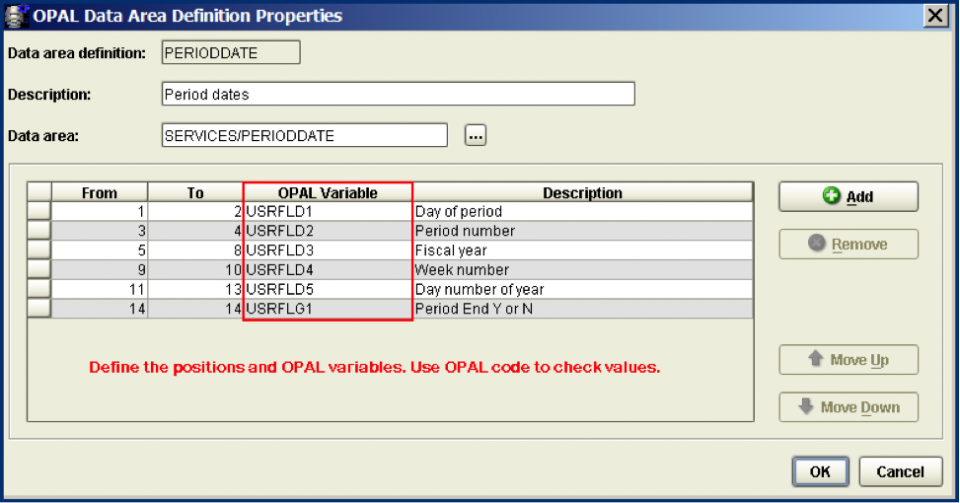Viewport: 960px width, 503px height.
Task: Open the data area browse ellipsis button
Action: pyautogui.click(x=476, y=135)
